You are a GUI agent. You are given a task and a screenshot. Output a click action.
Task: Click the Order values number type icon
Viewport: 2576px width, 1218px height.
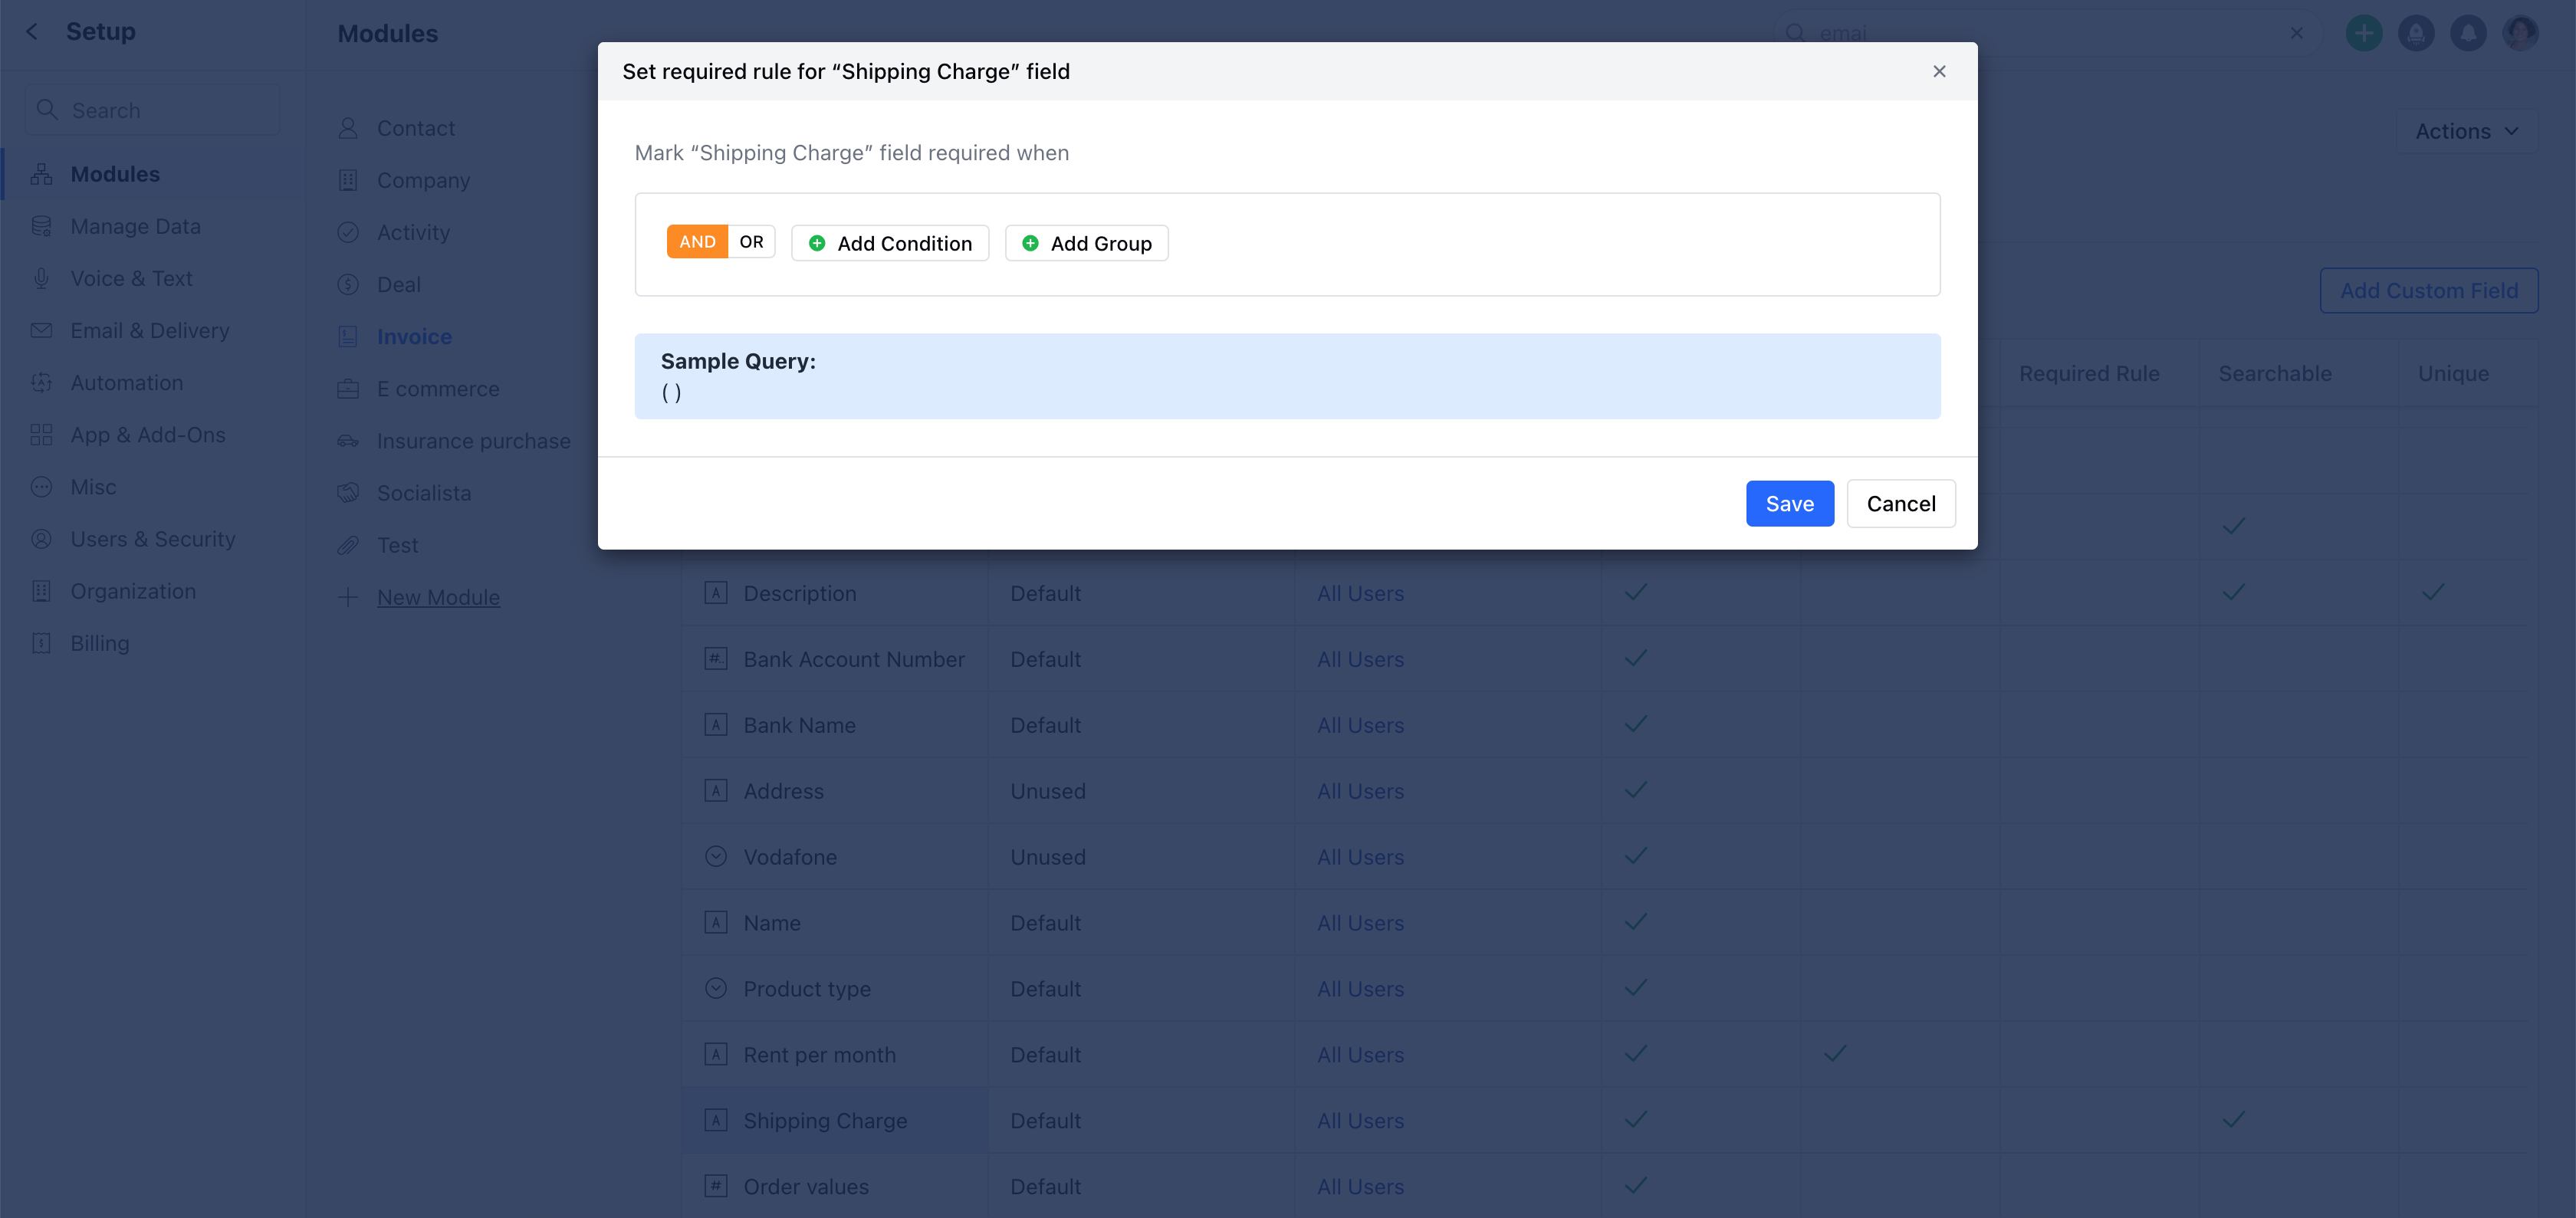[x=715, y=1186]
